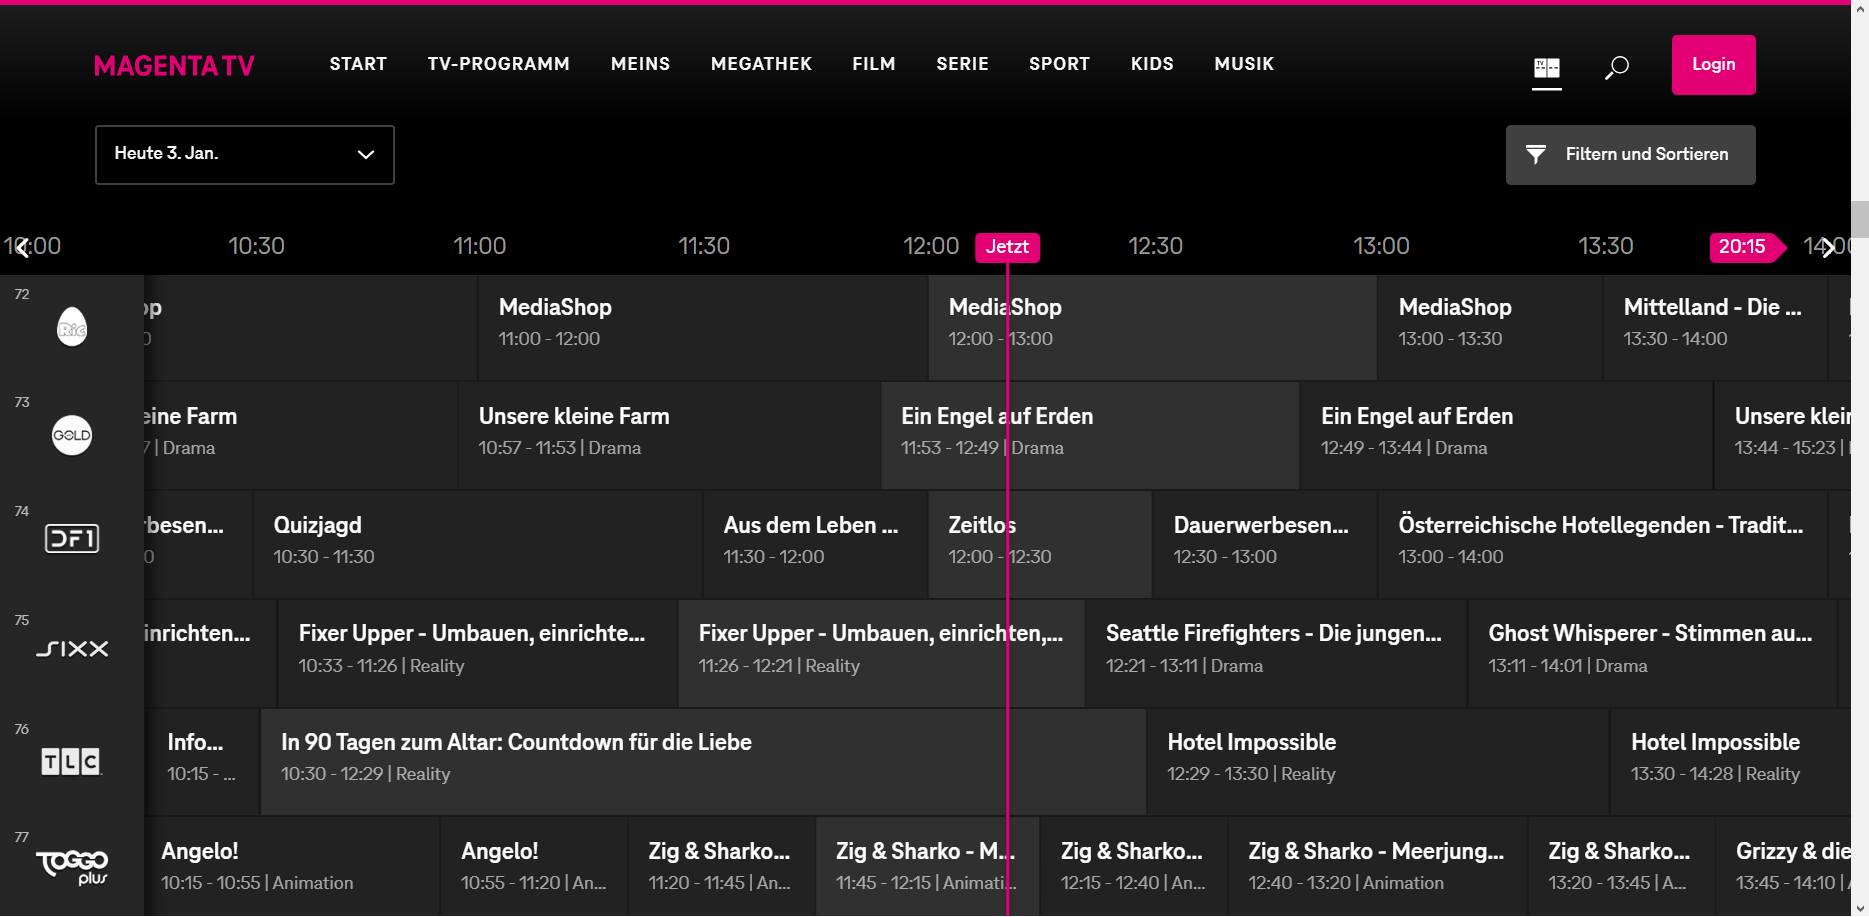
Task: Open the SERIE menu item
Action: coord(962,64)
